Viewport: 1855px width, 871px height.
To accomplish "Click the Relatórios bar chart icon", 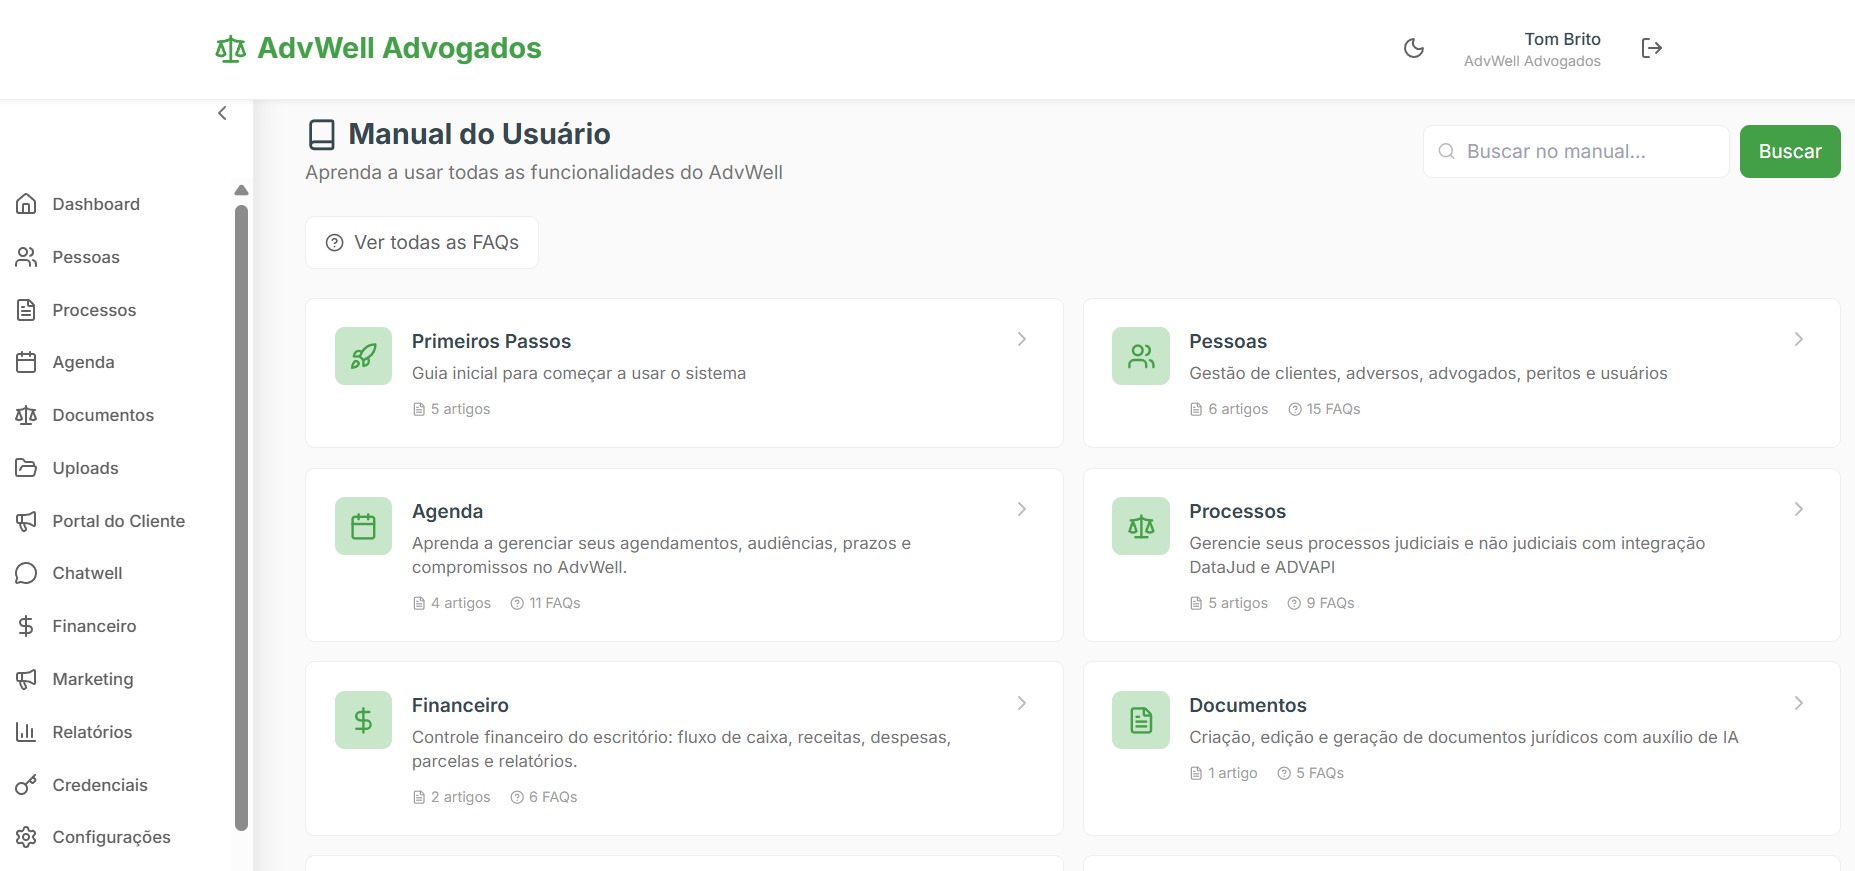I will coord(26,732).
